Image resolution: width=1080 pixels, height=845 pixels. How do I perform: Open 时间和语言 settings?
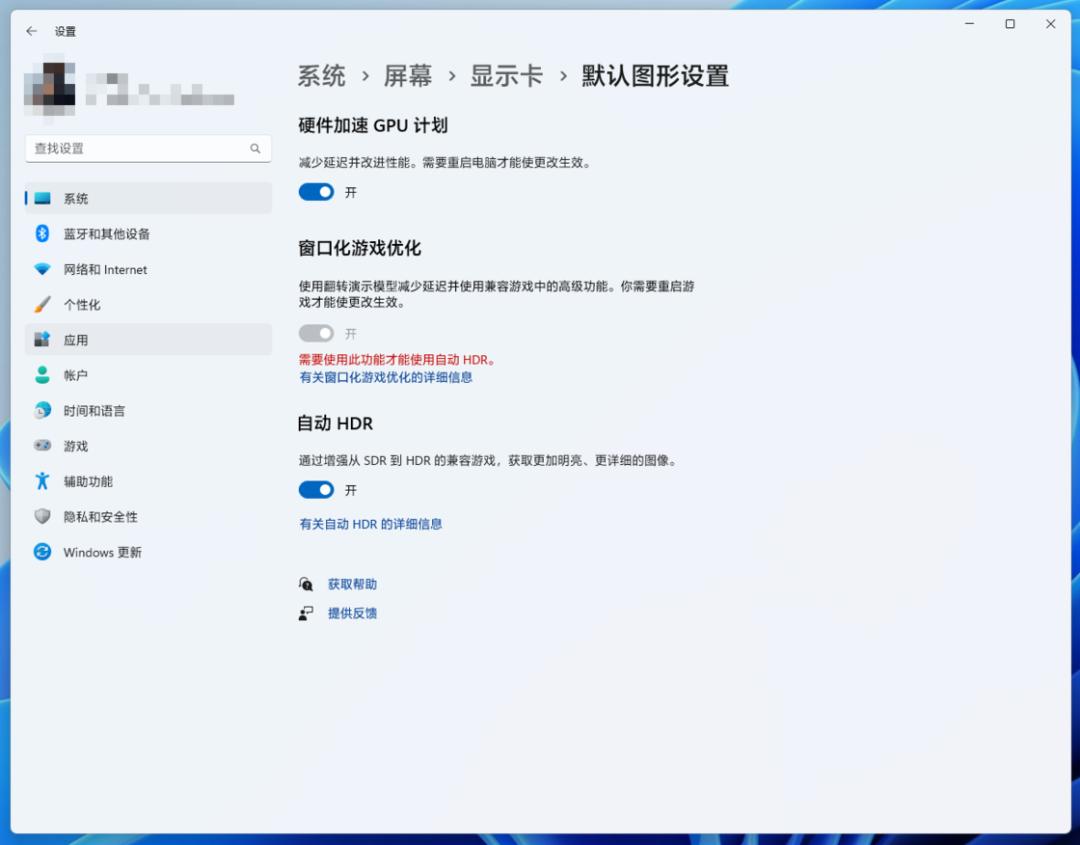tap(149, 410)
